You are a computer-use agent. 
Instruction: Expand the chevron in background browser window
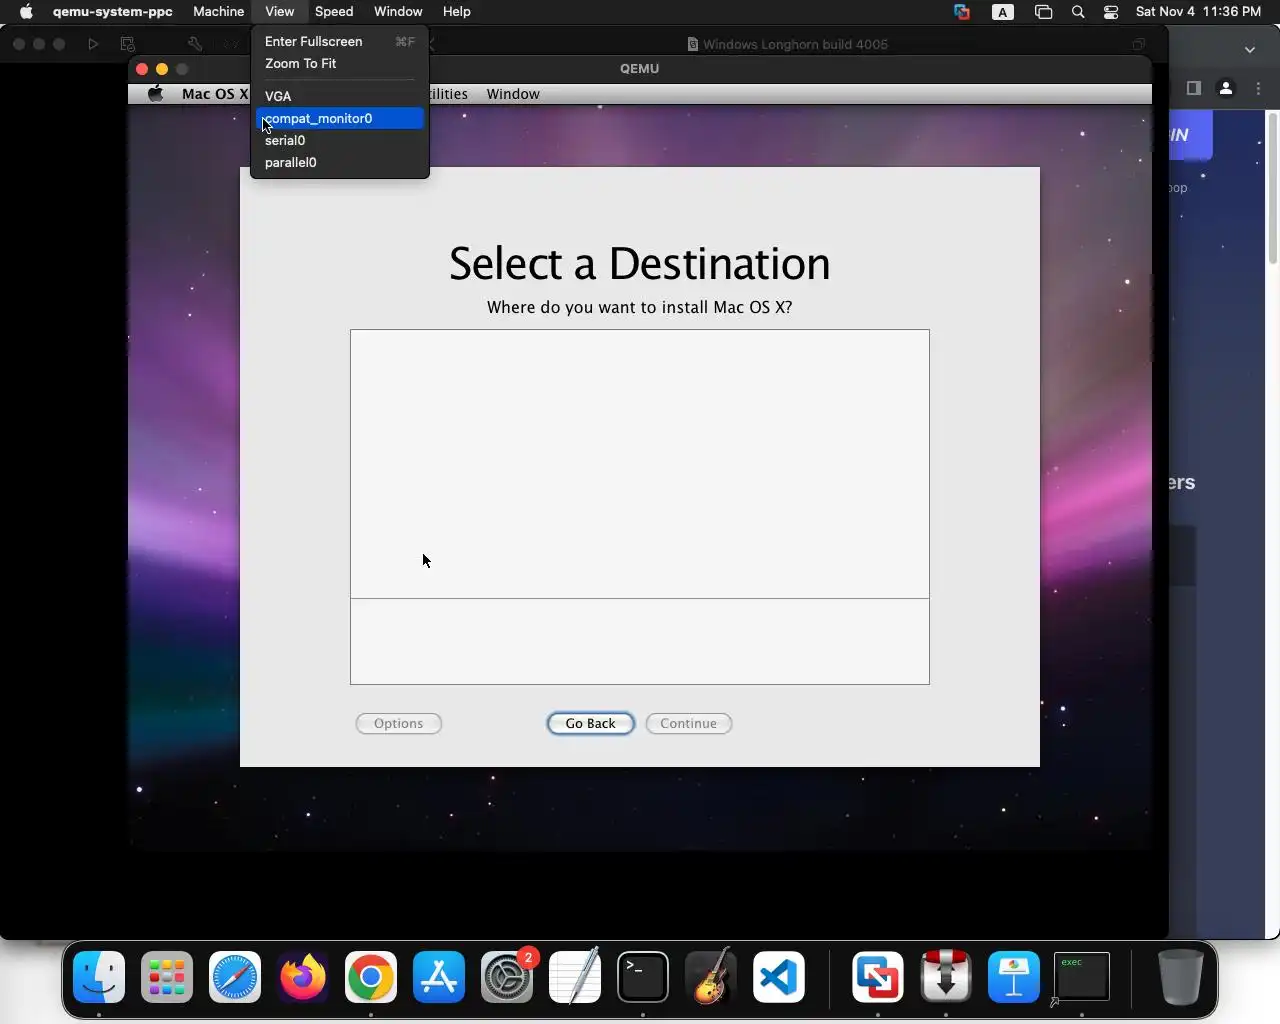(1250, 49)
